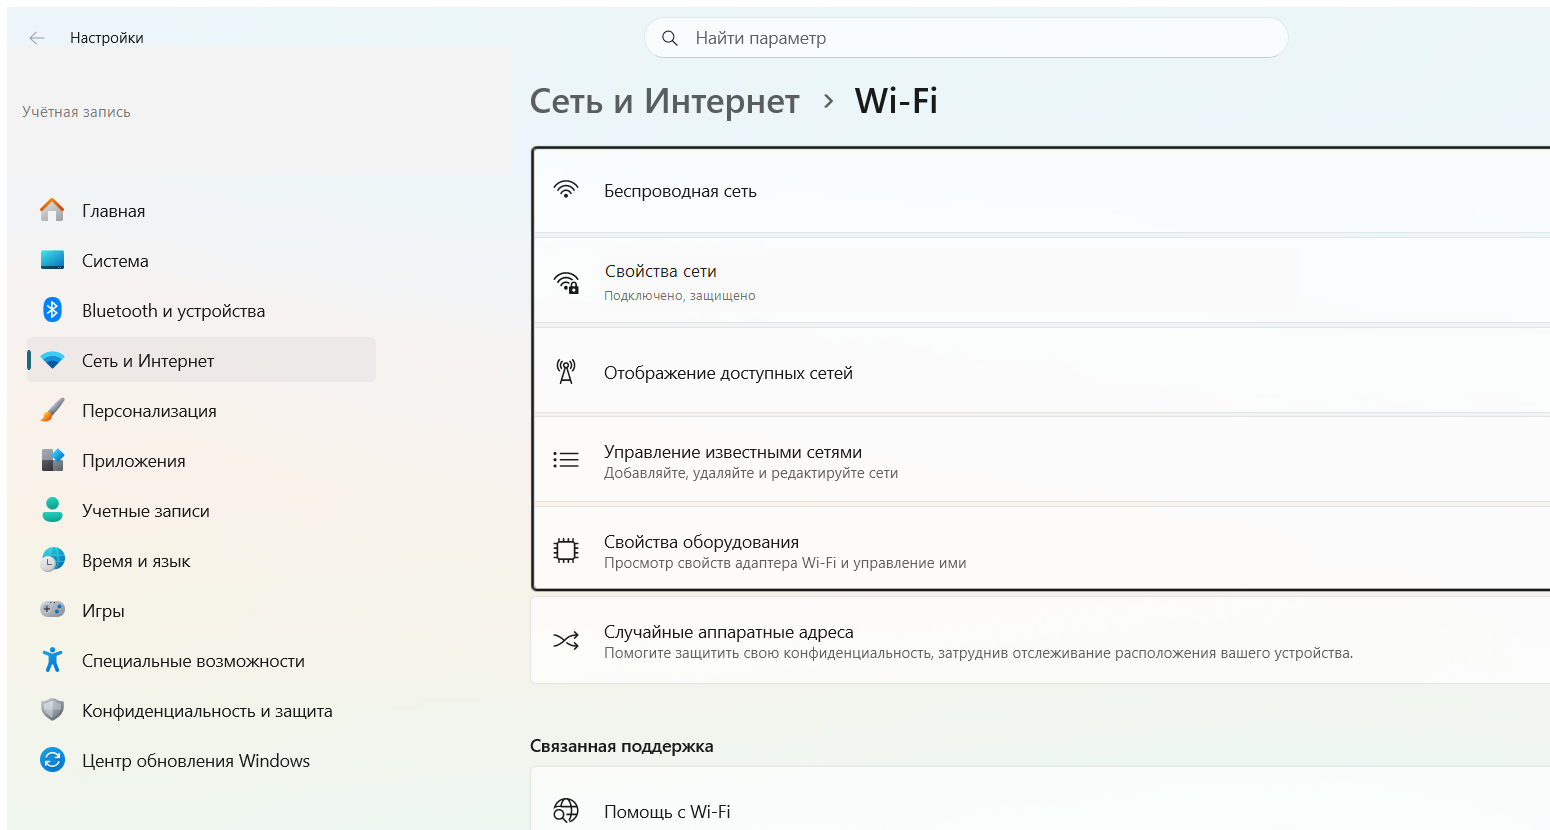
Task: Open the Приложения section
Action: coord(201,460)
